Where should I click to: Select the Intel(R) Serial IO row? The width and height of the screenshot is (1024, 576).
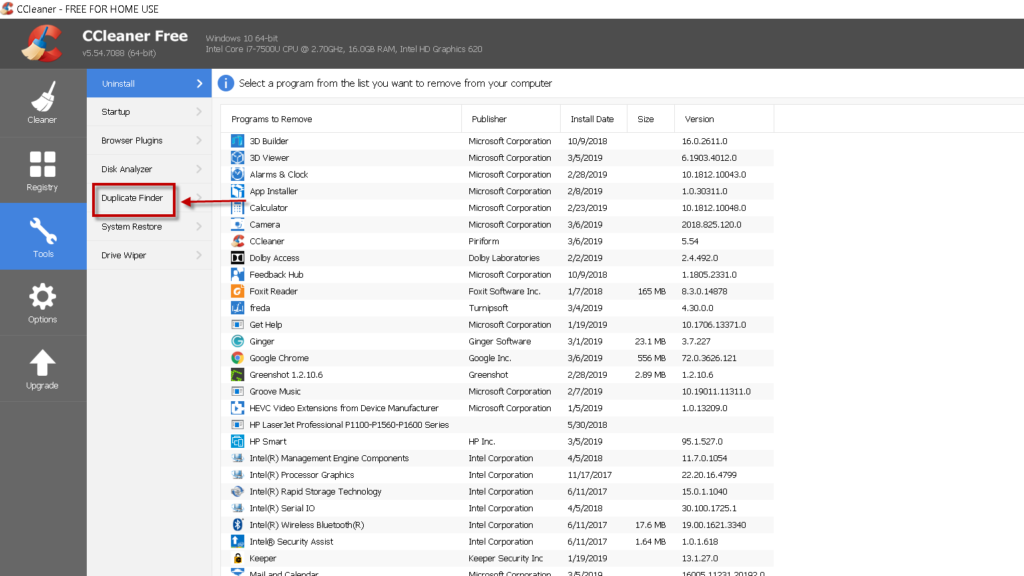point(498,508)
